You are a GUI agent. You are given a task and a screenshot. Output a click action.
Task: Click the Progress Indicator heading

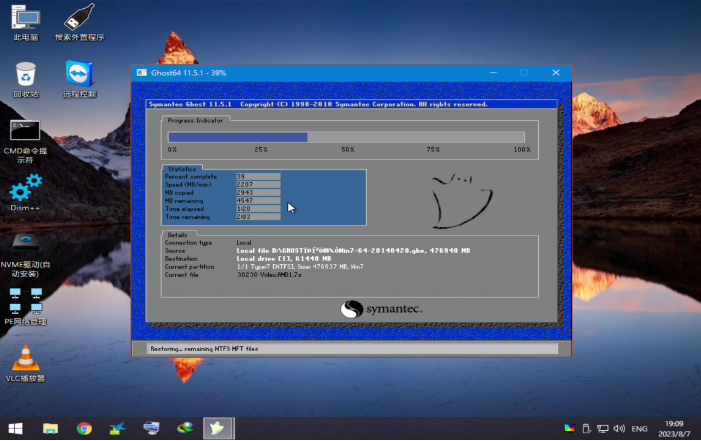pos(195,120)
